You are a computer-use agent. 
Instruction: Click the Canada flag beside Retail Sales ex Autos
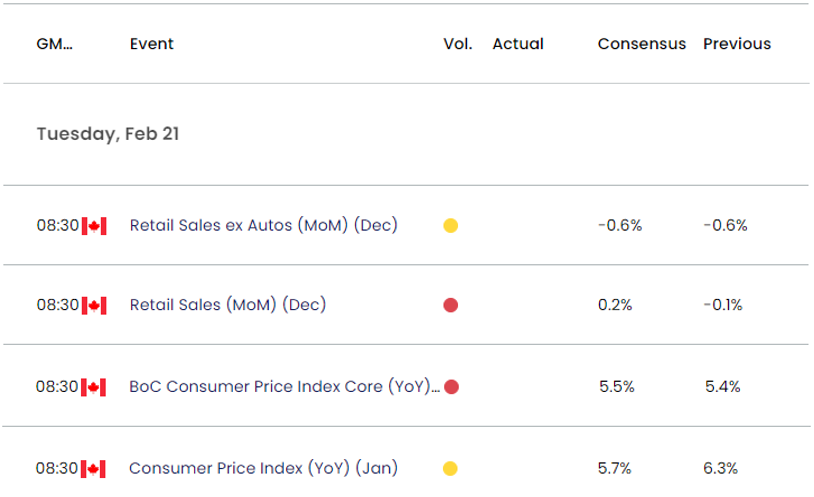coord(94,226)
